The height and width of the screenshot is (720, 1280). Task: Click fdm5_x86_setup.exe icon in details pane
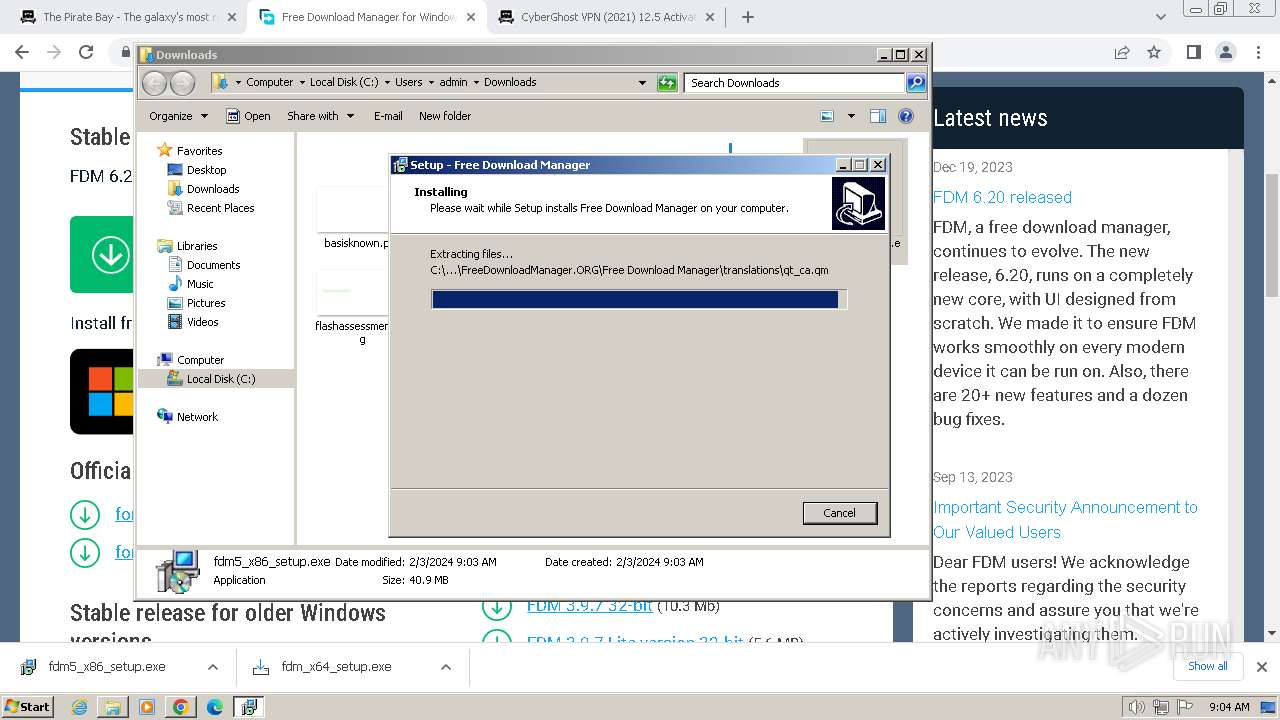click(x=179, y=572)
